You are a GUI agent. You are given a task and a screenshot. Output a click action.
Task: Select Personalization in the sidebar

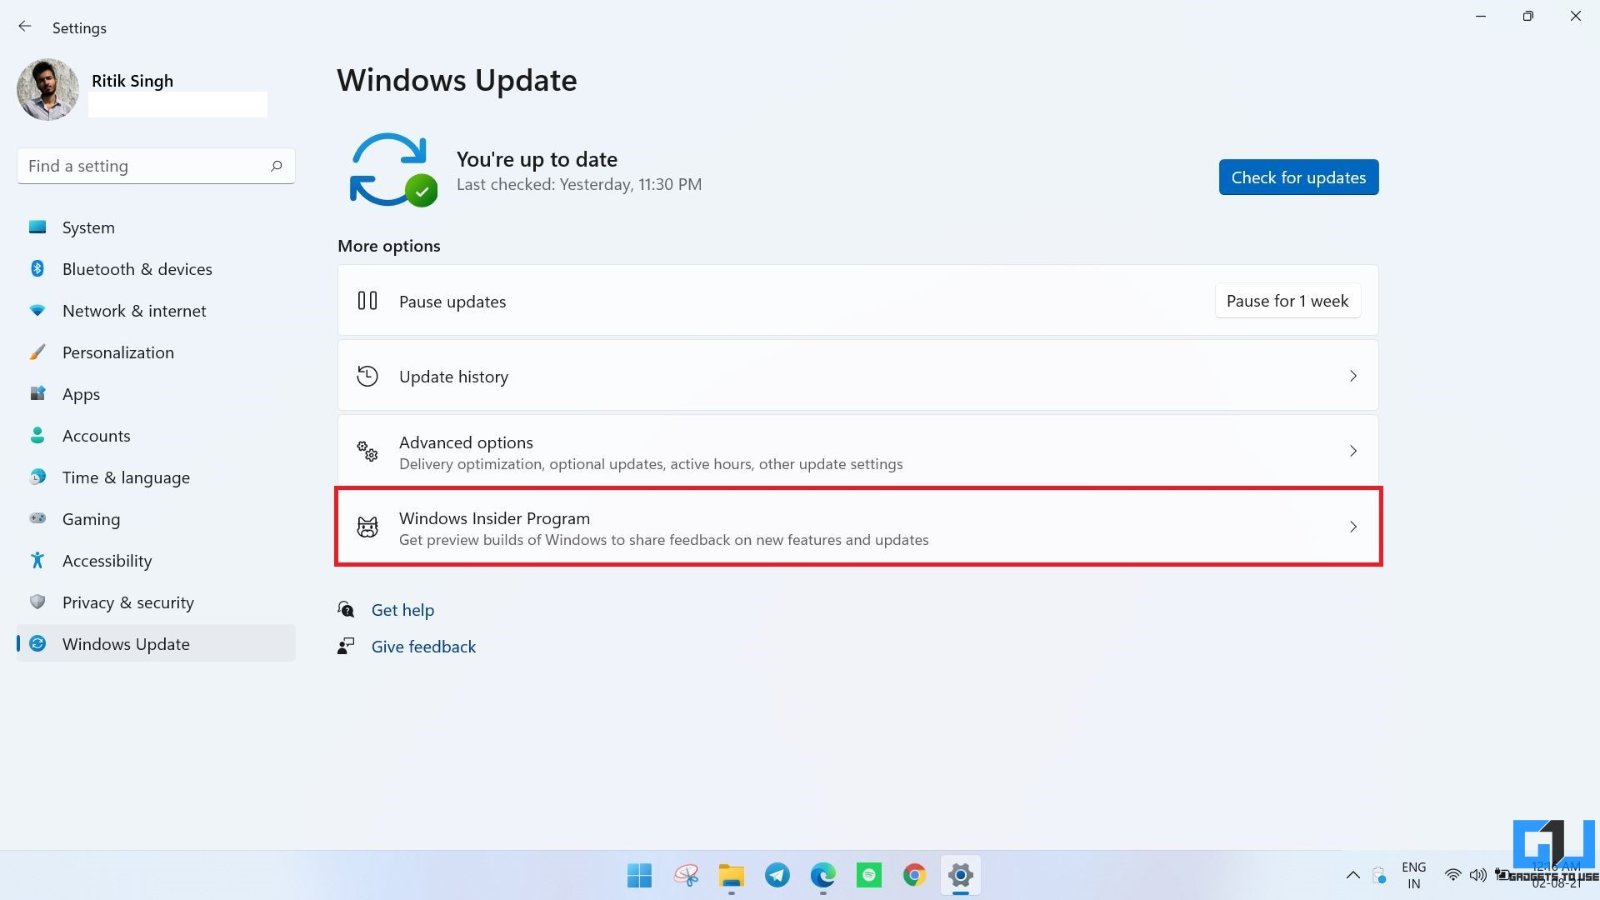118,353
